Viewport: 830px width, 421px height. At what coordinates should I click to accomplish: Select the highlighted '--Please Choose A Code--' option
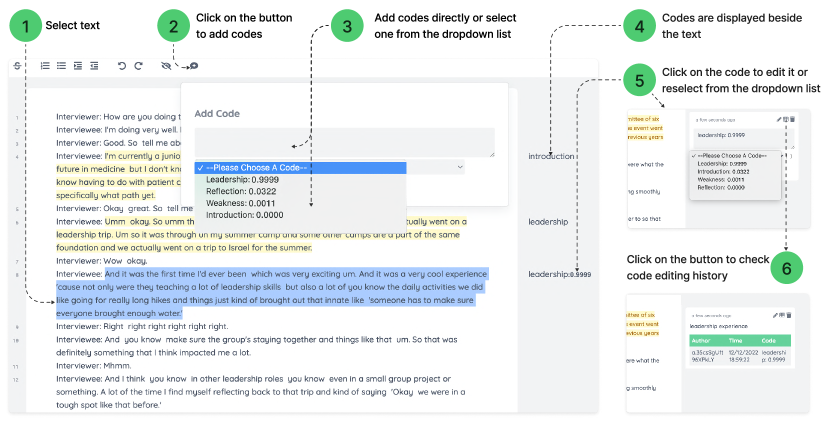(x=300, y=168)
